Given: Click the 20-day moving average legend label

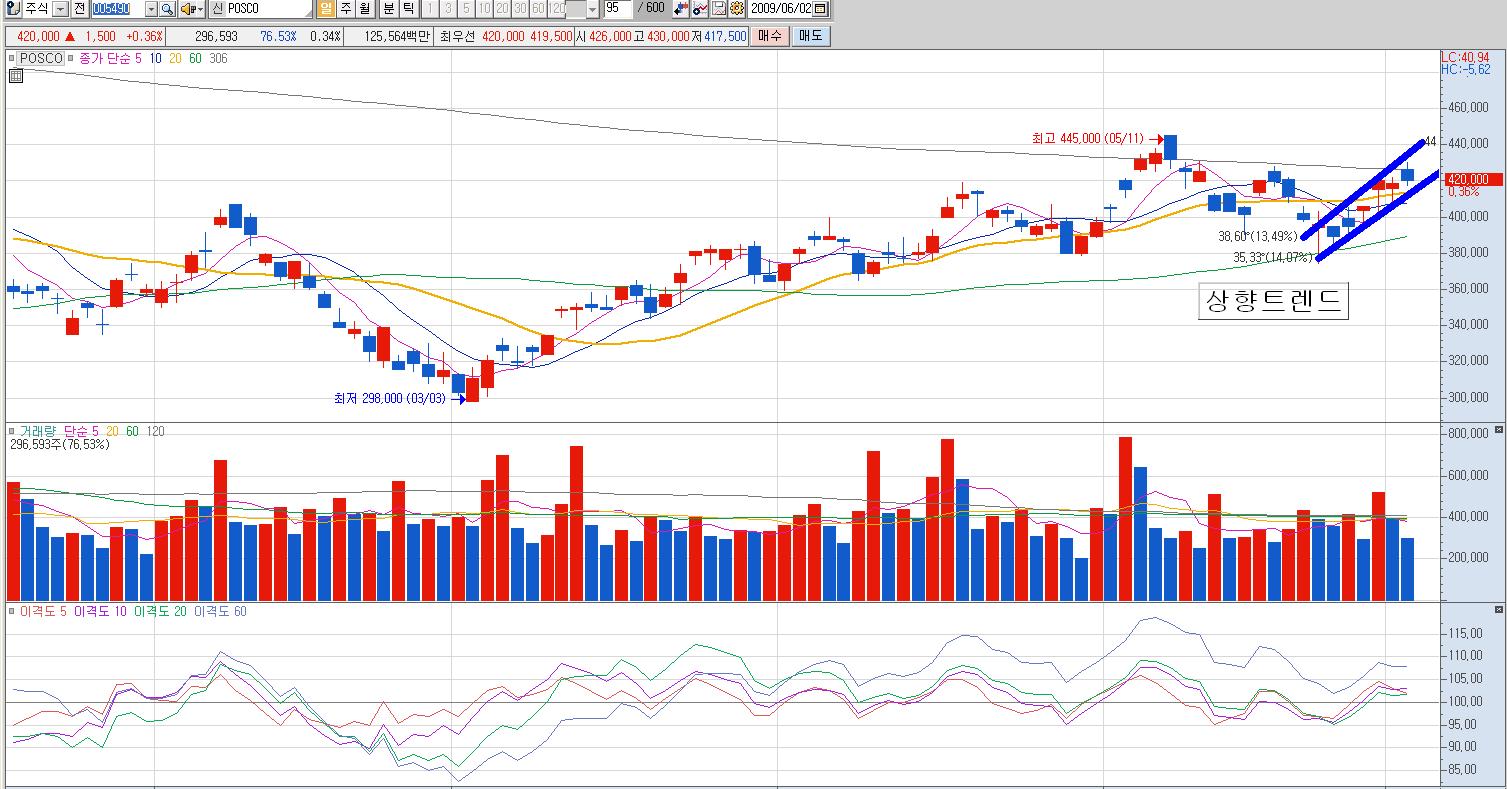Looking at the screenshot, I should click(175, 59).
